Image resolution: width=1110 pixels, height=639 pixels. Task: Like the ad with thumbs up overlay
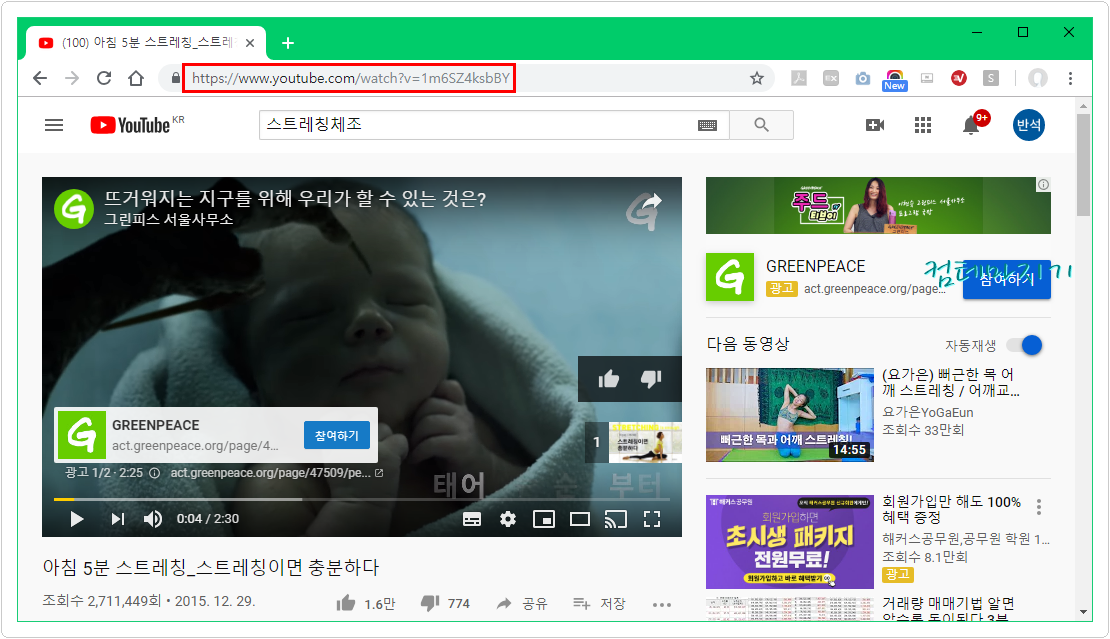609,379
